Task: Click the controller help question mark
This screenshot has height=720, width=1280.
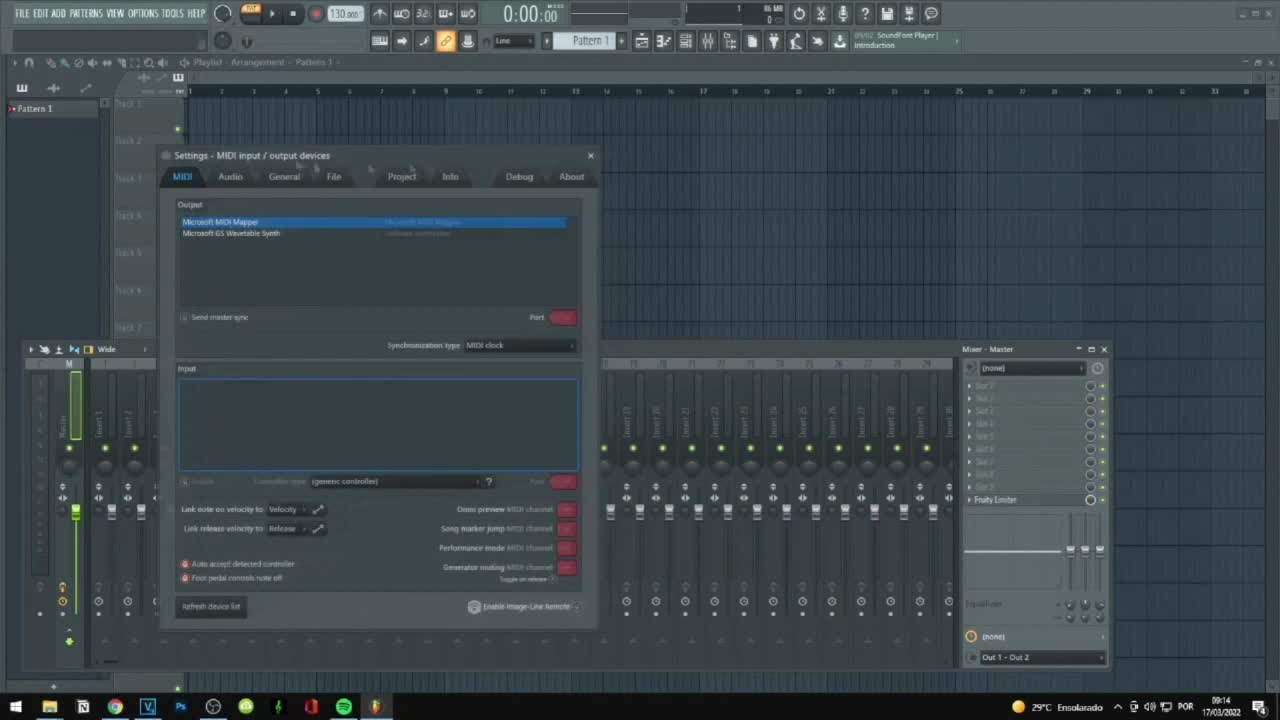Action: coord(489,481)
